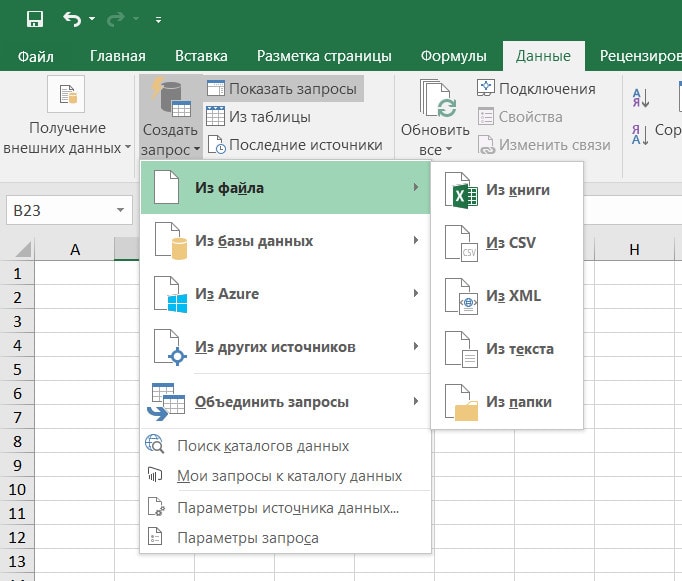
Task: Click the Объединить запросы tables icon
Action: coord(166,402)
